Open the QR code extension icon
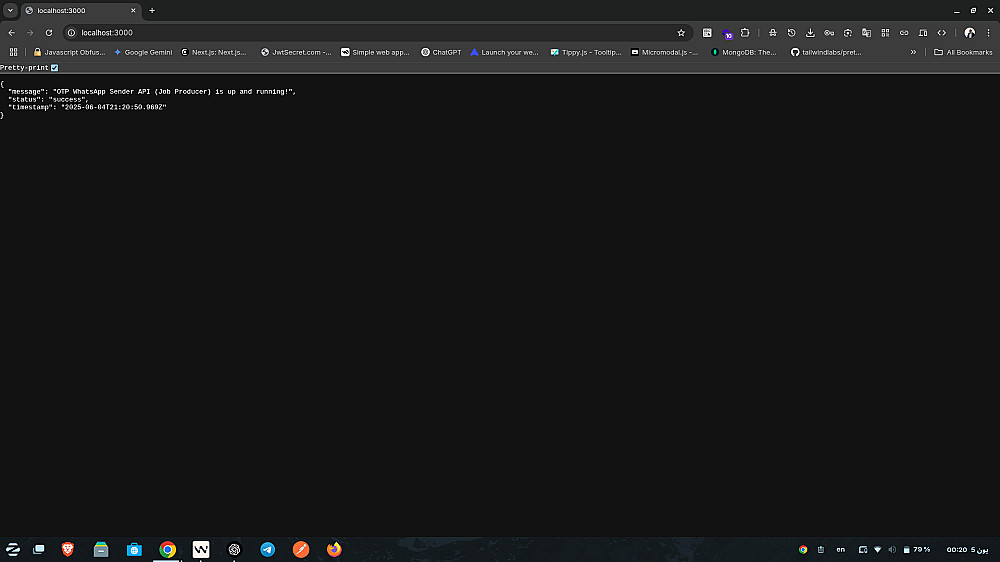The height and width of the screenshot is (562, 1000). coord(885,33)
